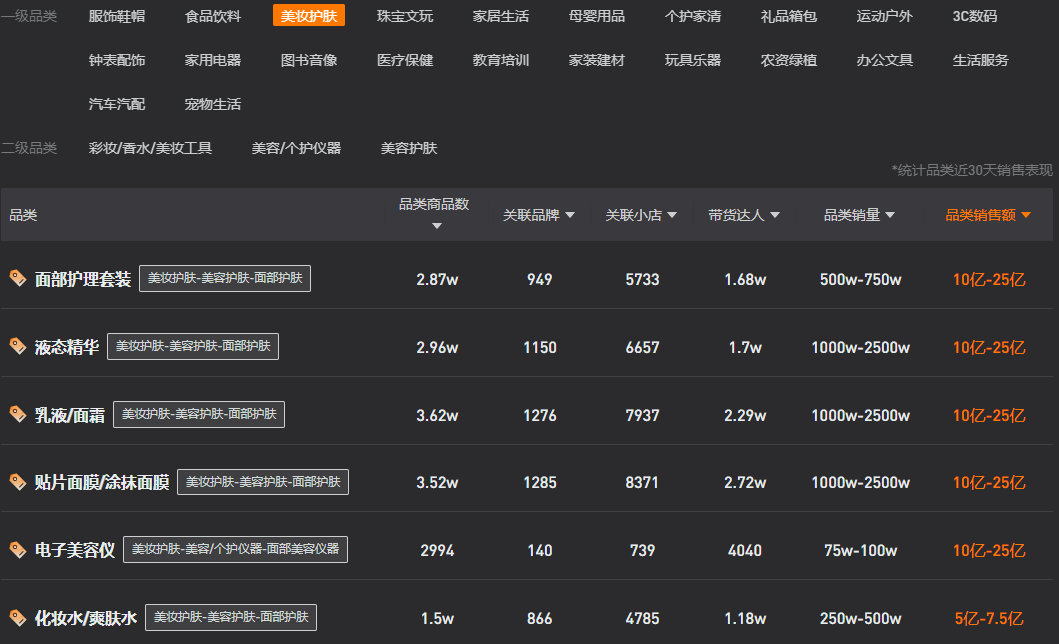Click the 美妆护肤-美容/个护仪器-面部美容仪器 tag

pos(235,549)
